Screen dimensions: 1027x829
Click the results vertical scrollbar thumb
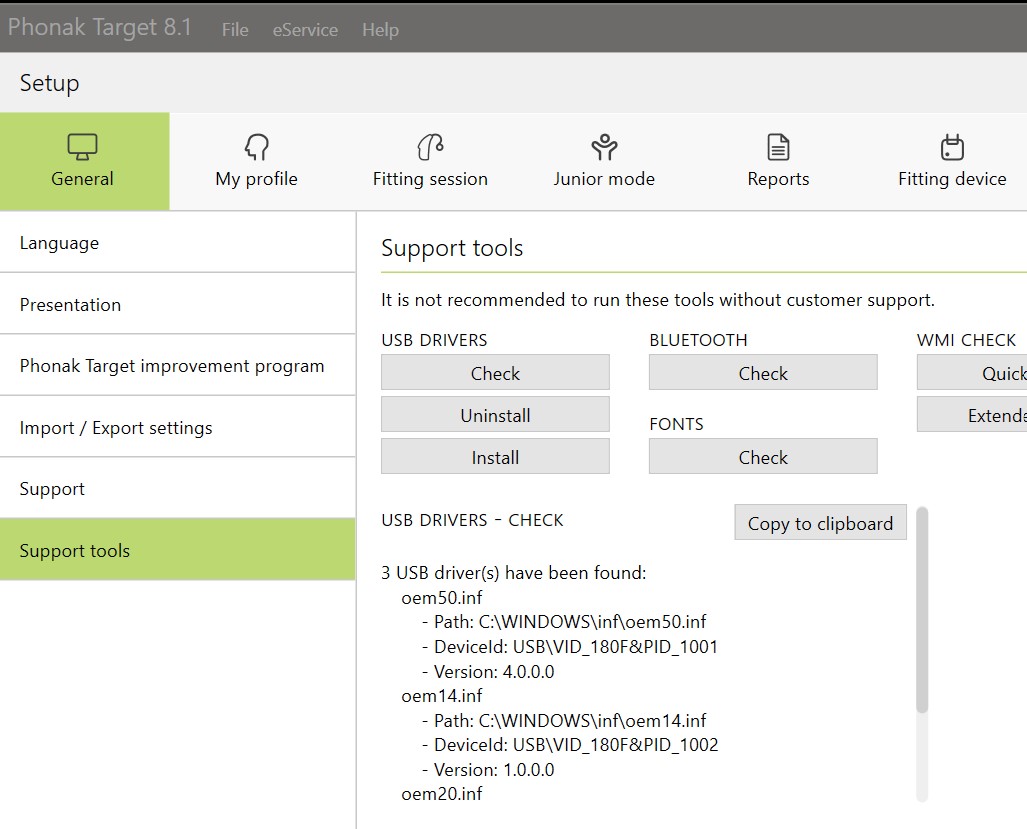pos(922,610)
